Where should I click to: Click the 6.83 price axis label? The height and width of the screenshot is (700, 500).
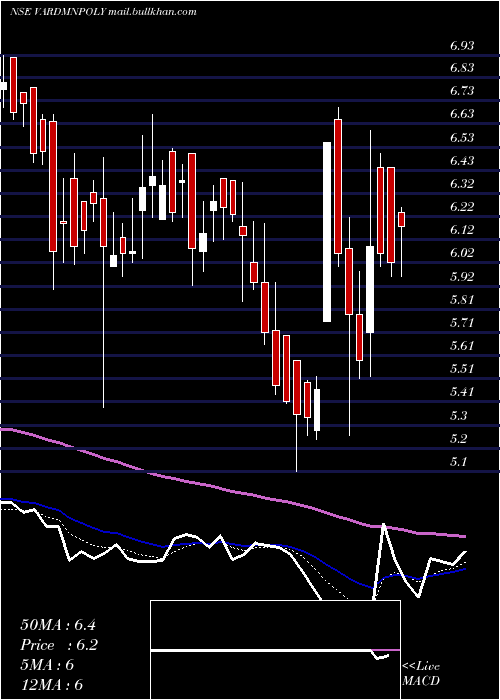pos(462,68)
